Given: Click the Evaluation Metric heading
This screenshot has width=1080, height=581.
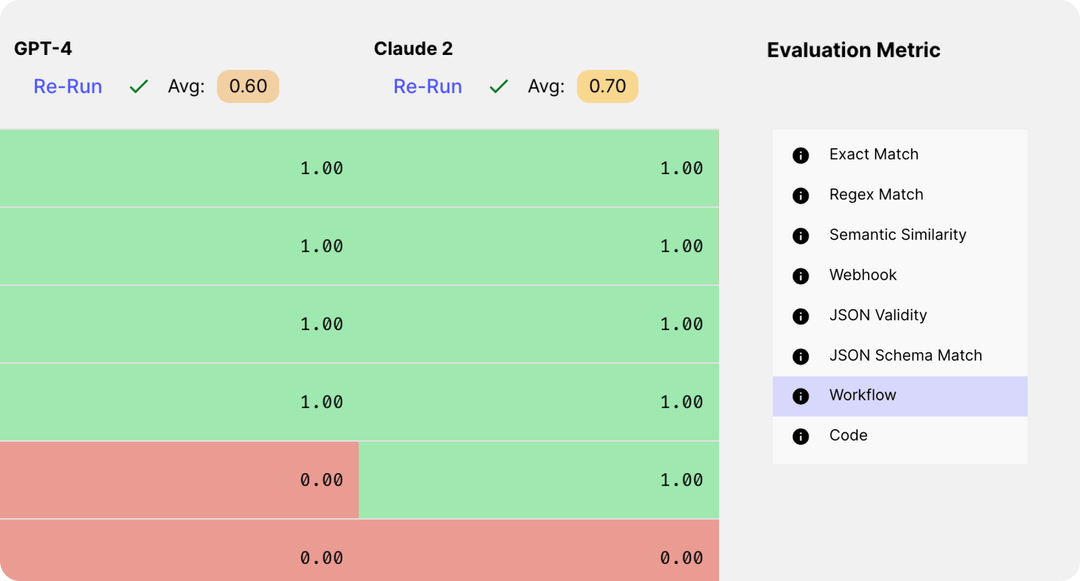Looking at the screenshot, I should point(853,50).
